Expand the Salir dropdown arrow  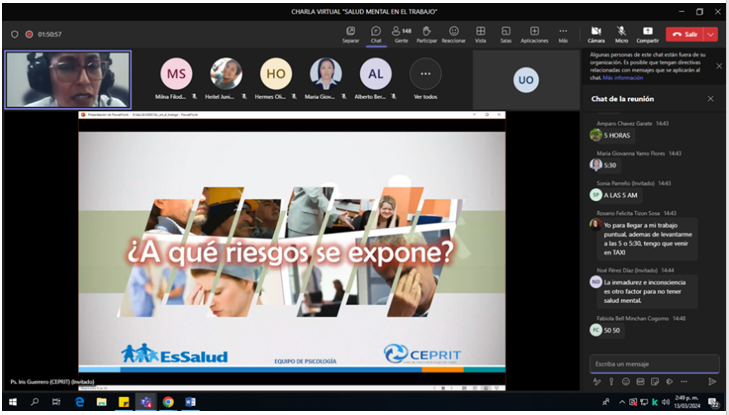tap(711, 34)
